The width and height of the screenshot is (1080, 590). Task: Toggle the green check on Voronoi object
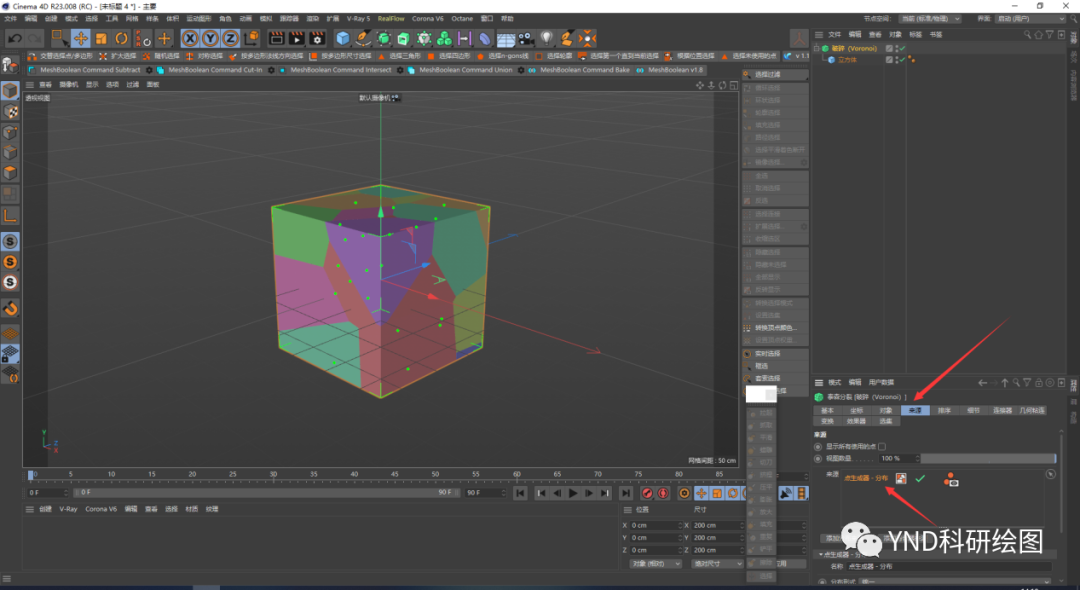pyautogui.click(x=902, y=49)
